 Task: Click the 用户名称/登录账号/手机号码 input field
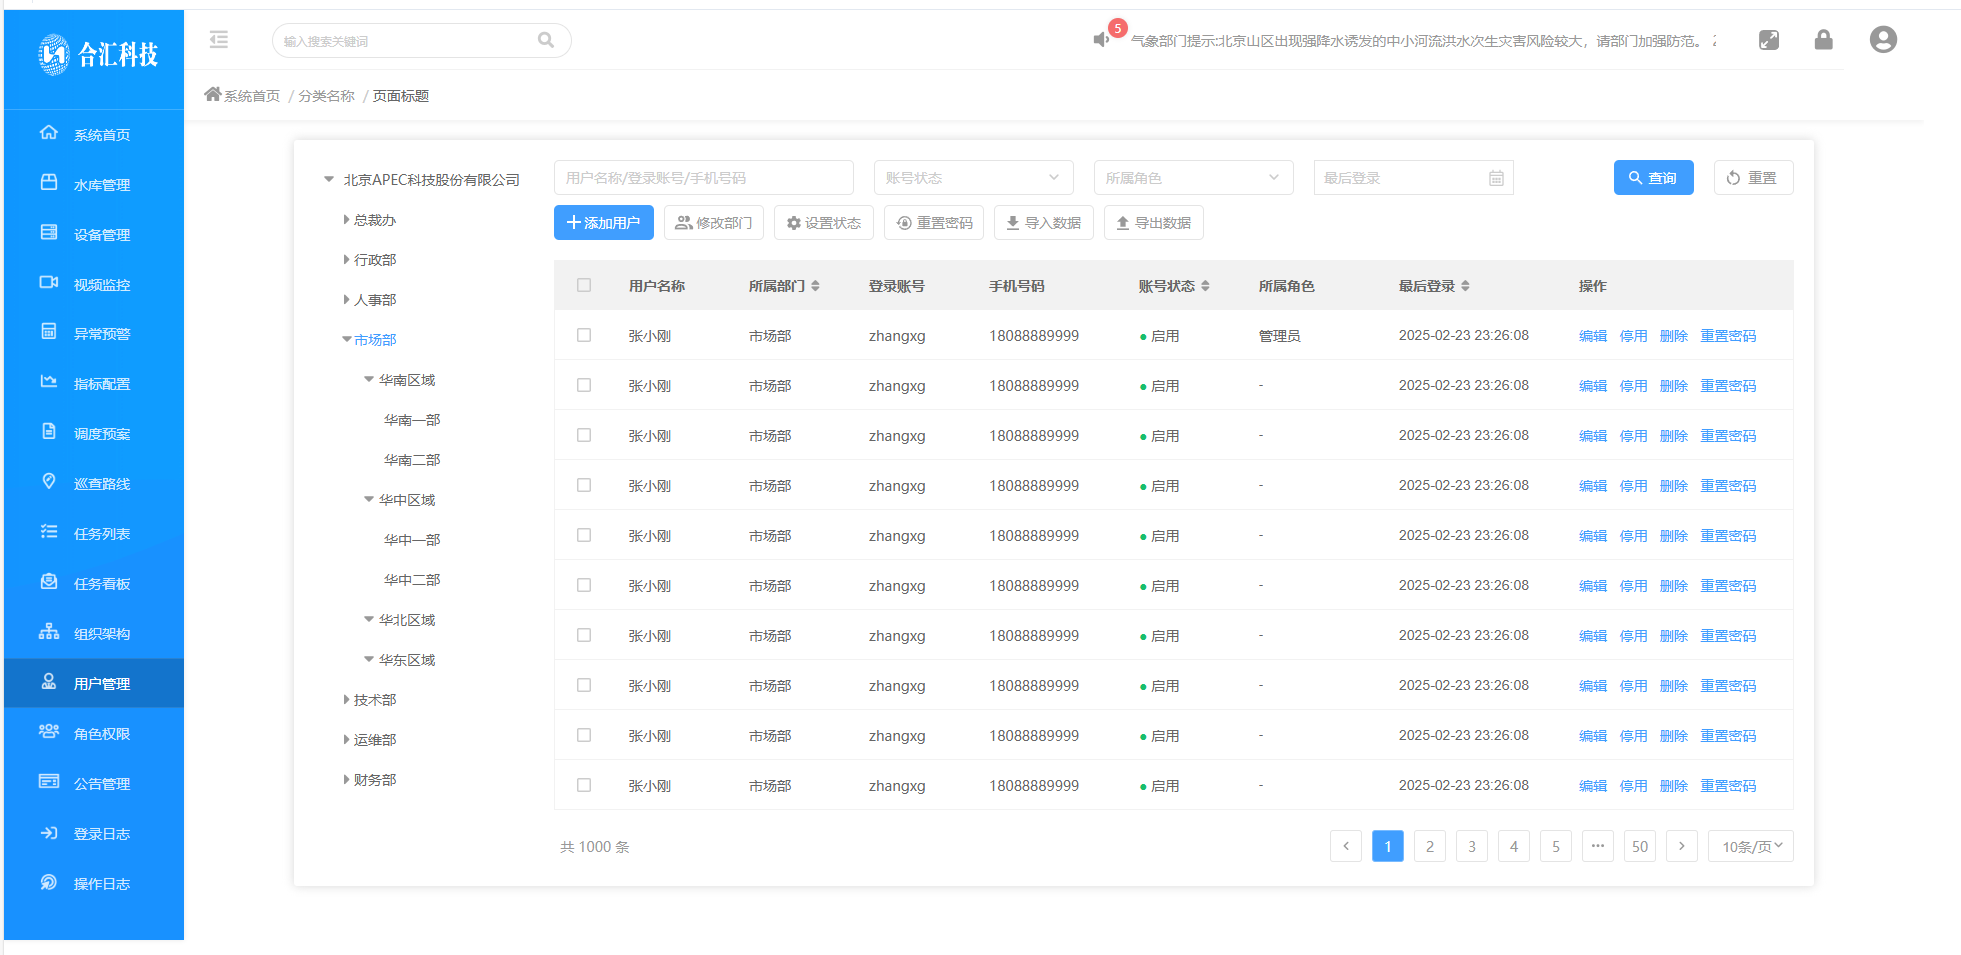(703, 178)
